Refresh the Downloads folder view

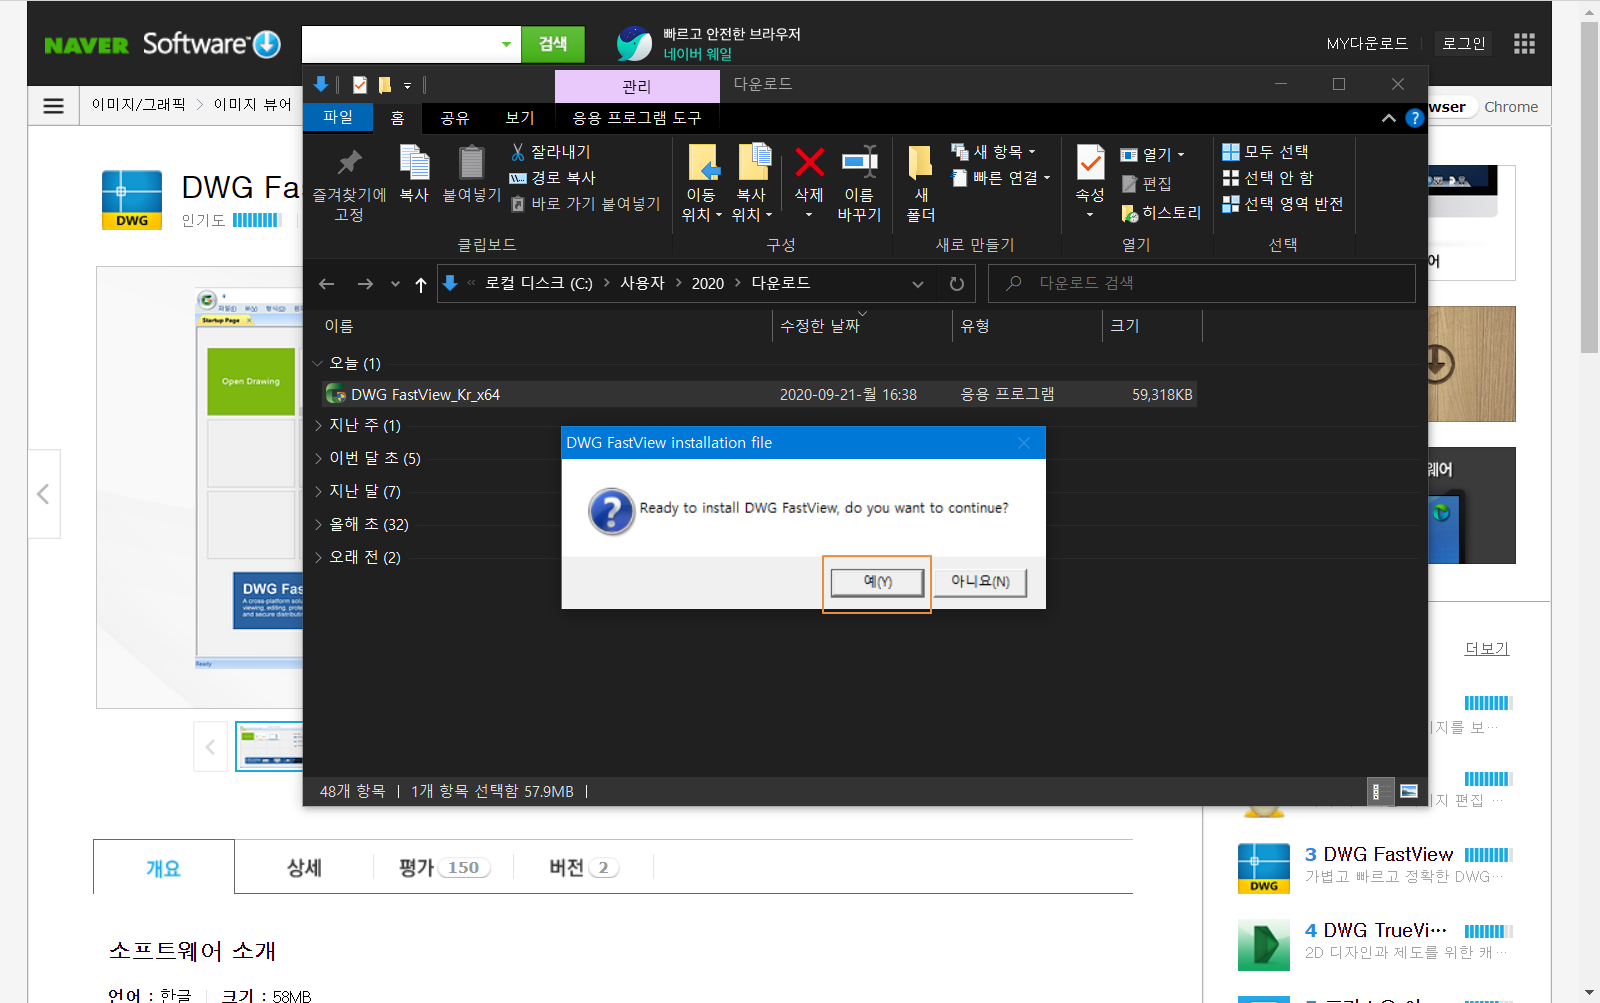(x=957, y=284)
